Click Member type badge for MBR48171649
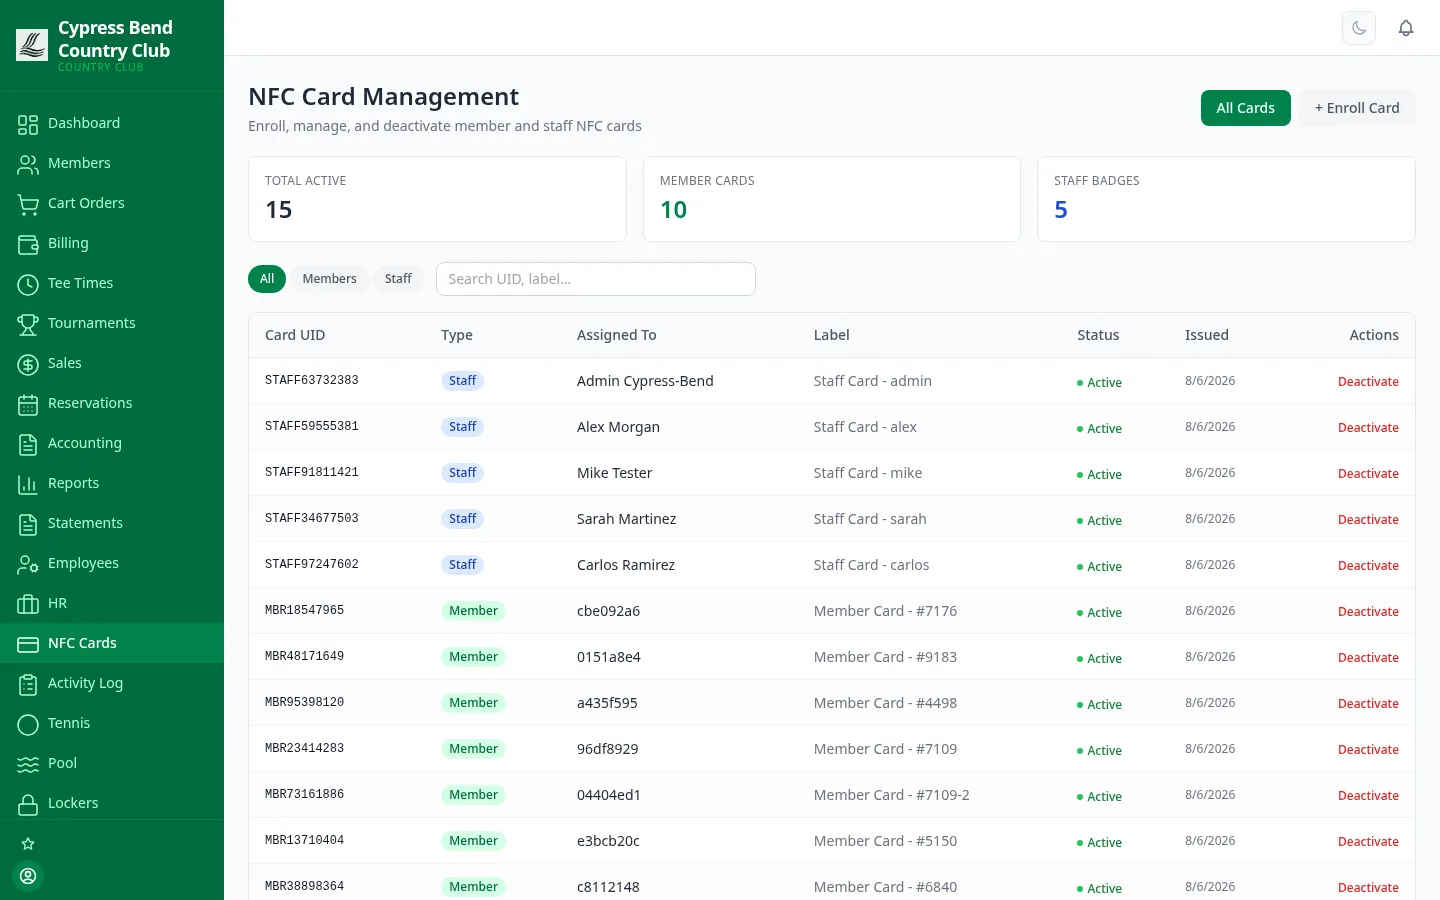The width and height of the screenshot is (1440, 900). click(x=473, y=657)
